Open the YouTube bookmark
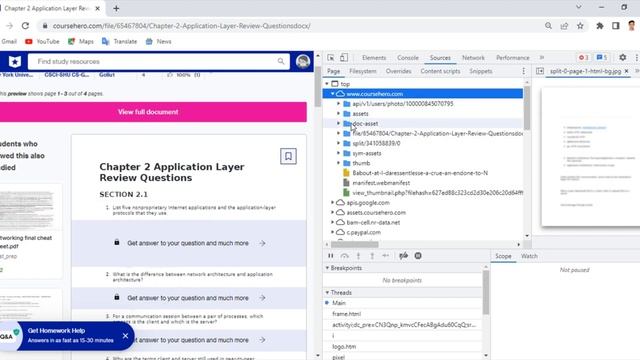The image size is (640, 360). [x=42, y=41]
